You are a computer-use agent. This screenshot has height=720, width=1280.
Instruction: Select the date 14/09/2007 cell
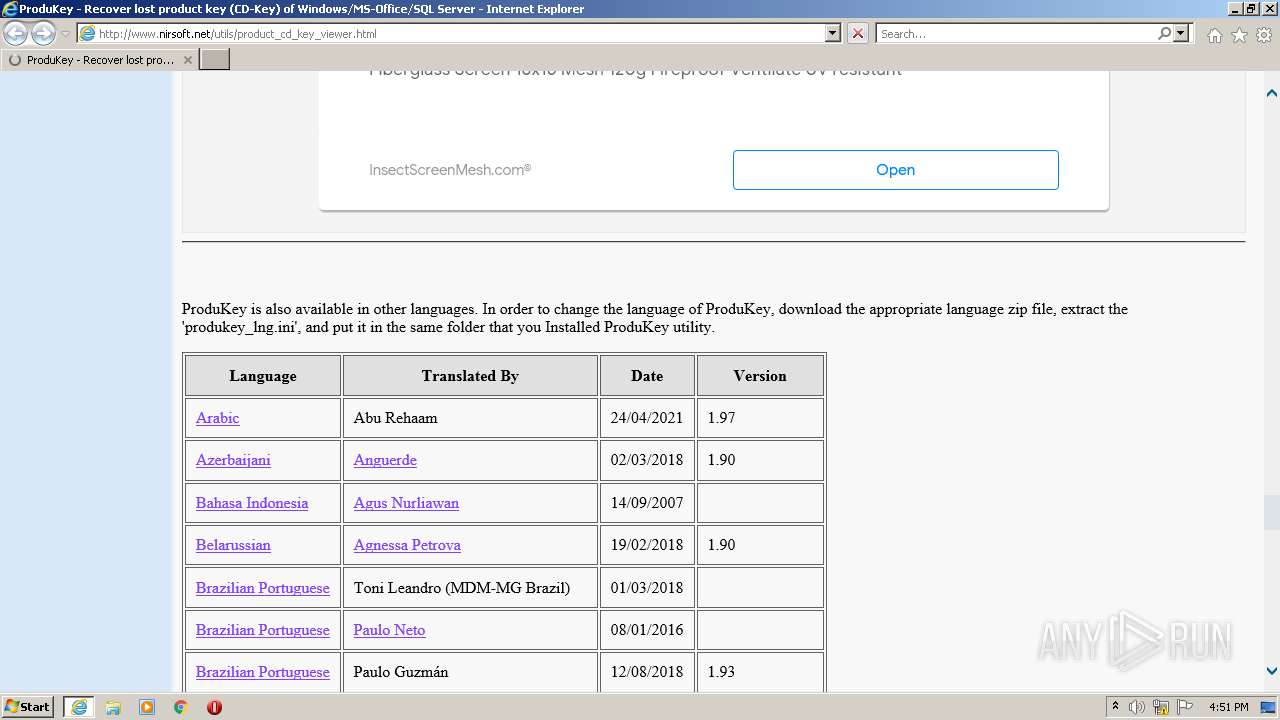[647, 503]
